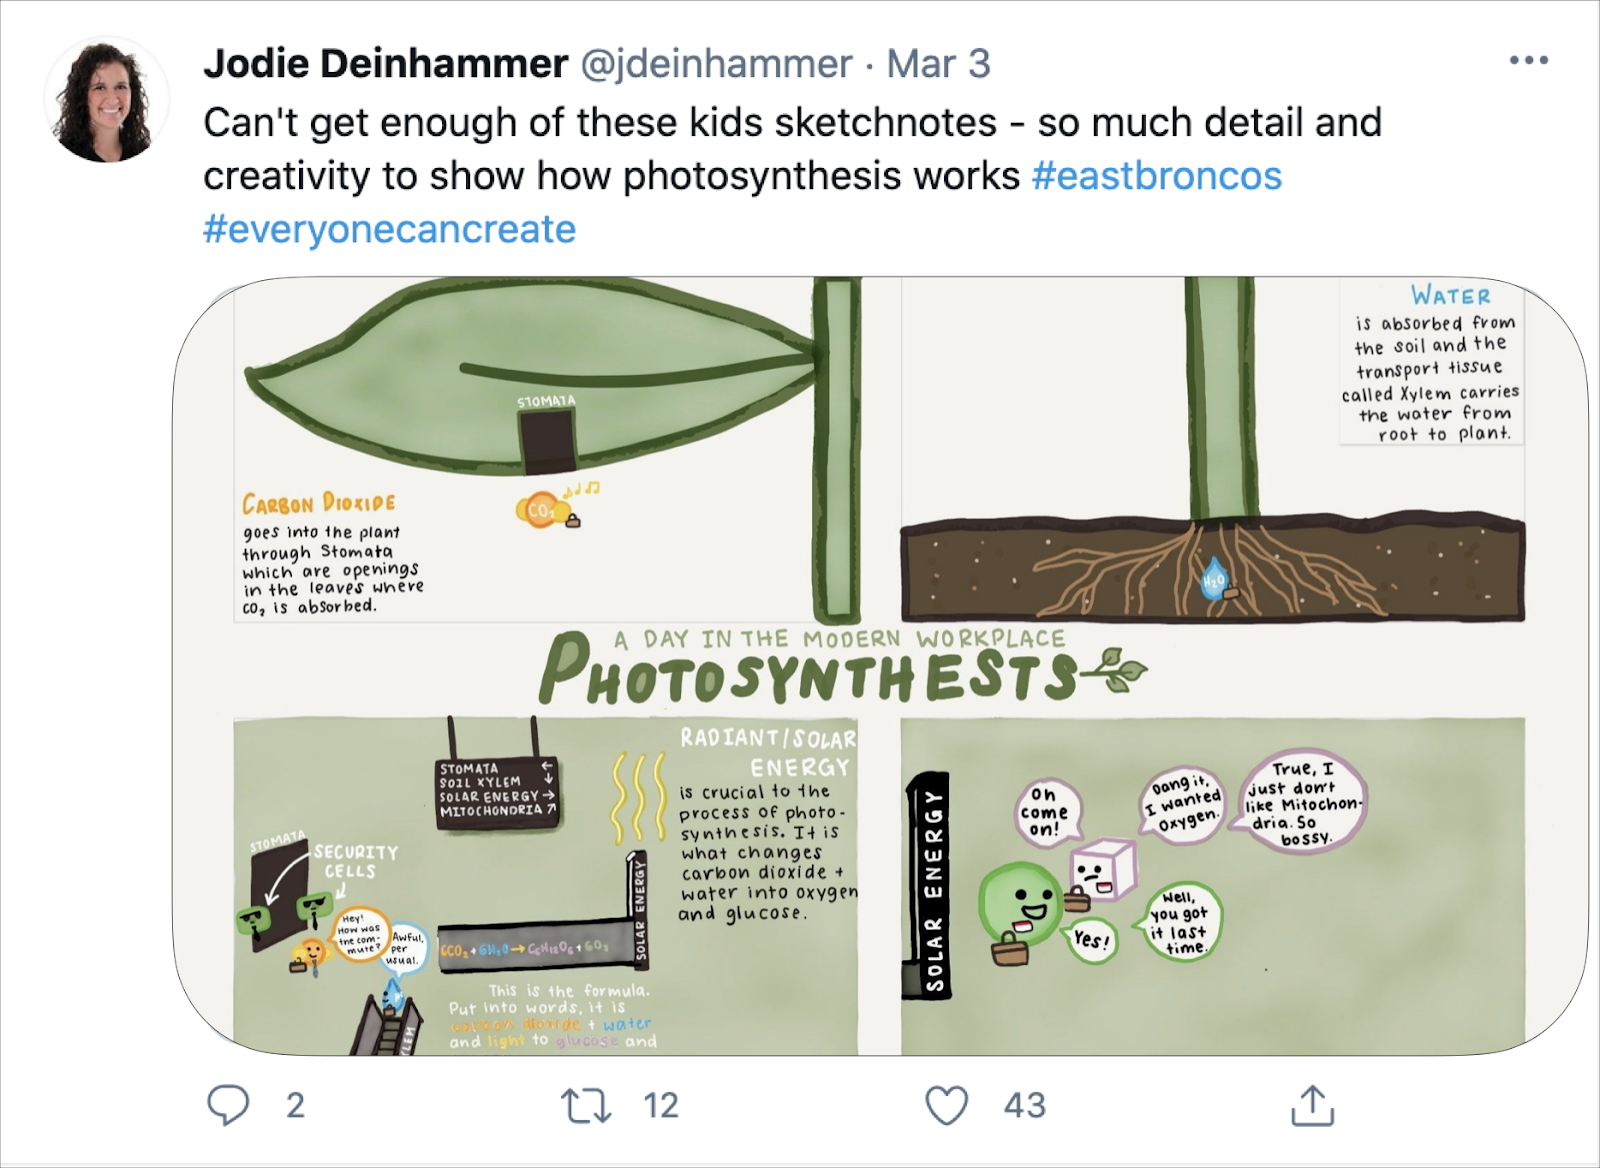Screen dimensions: 1600x1168
Task: Click the retweet count 12
Action: 661,1106
